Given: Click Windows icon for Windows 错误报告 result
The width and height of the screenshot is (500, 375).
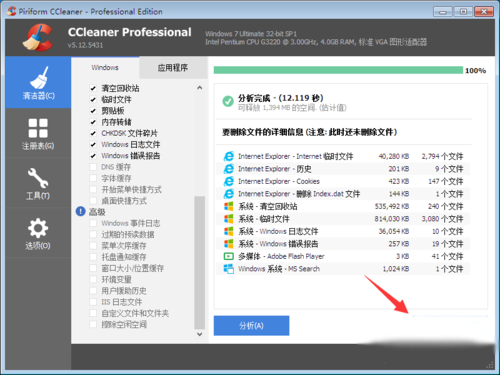Looking at the screenshot, I should point(229,244).
